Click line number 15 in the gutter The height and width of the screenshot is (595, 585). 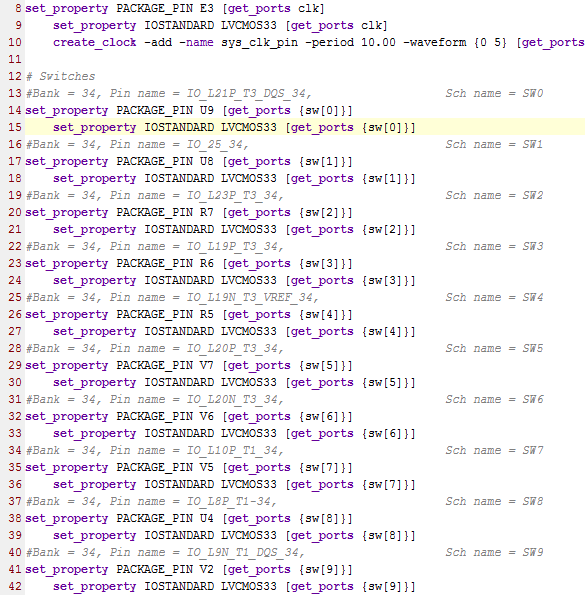[x=15, y=127]
